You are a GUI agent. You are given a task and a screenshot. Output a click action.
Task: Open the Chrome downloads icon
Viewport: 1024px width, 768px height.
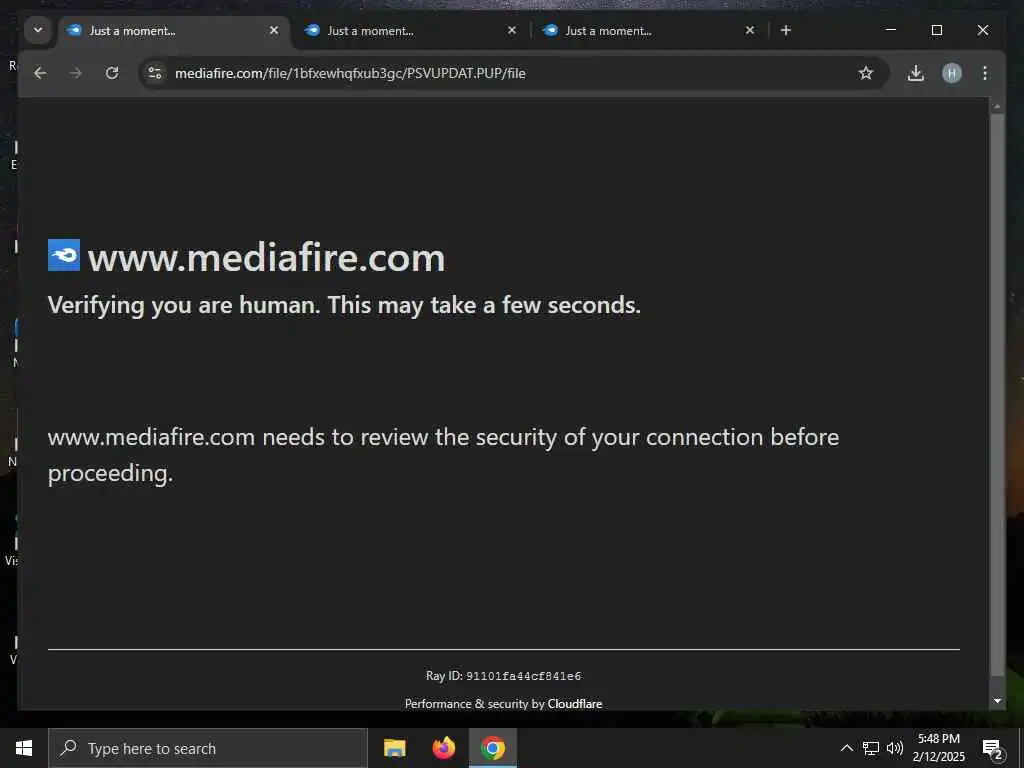click(x=916, y=73)
